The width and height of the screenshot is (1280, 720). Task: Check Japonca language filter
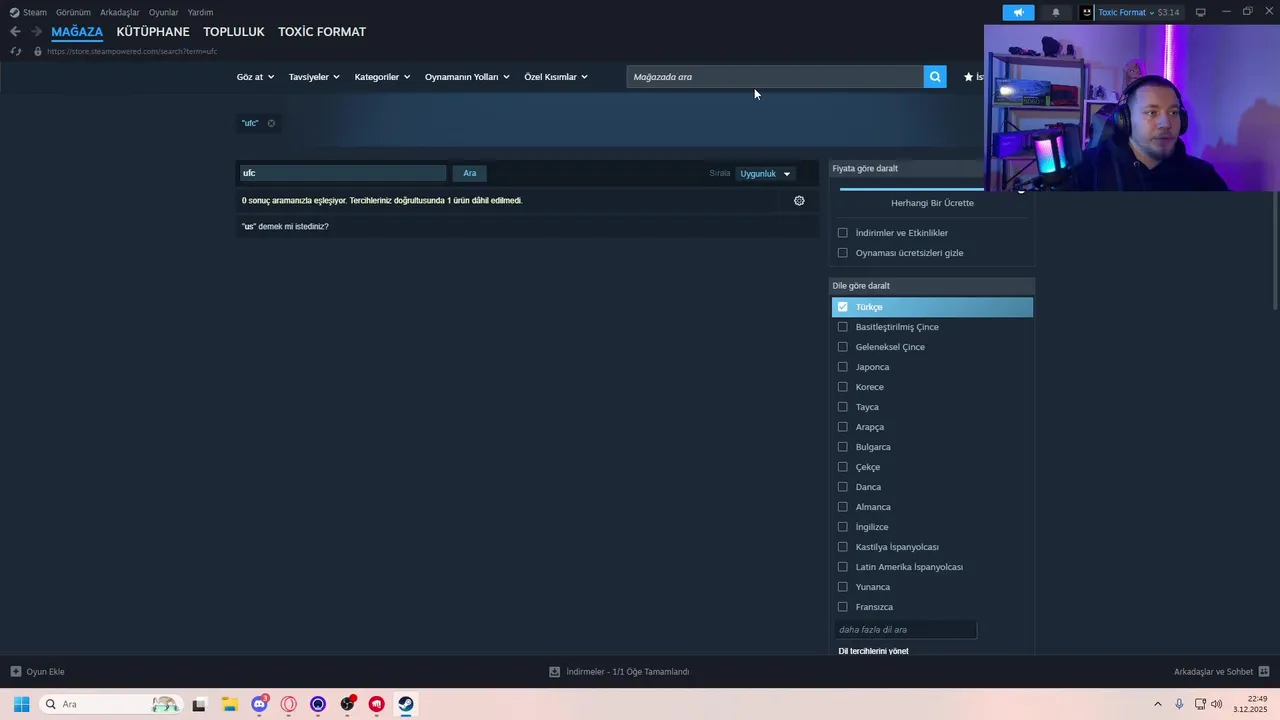(x=842, y=367)
